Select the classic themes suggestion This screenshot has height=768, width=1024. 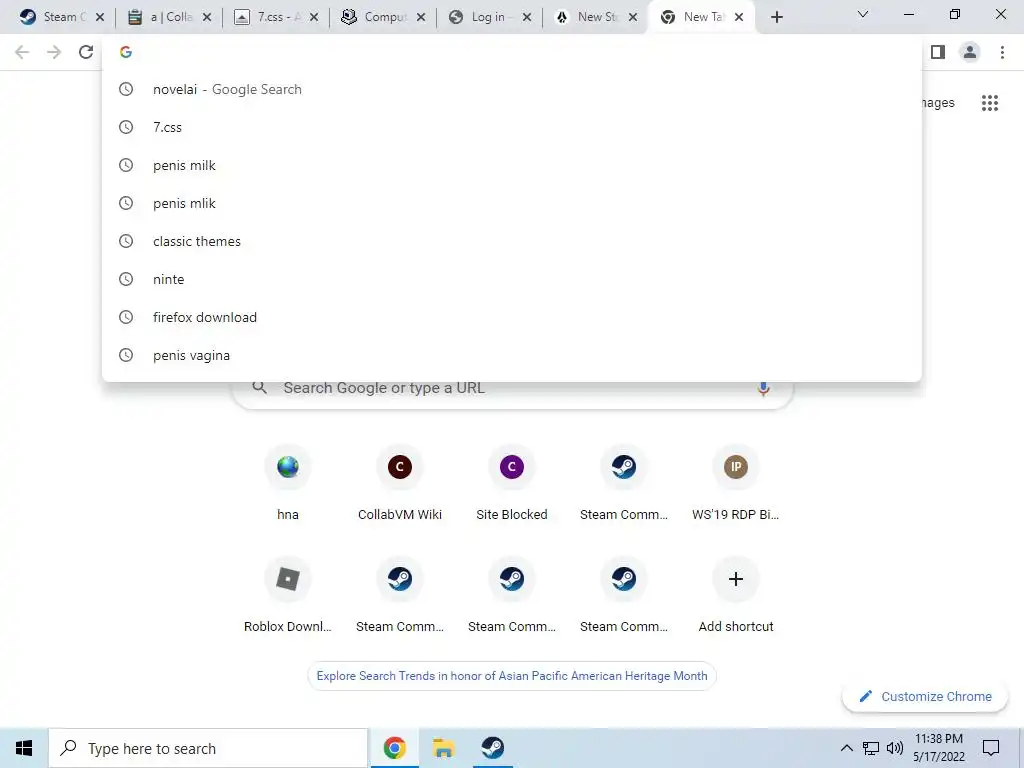pyautogui.click(x=512, y=242)
